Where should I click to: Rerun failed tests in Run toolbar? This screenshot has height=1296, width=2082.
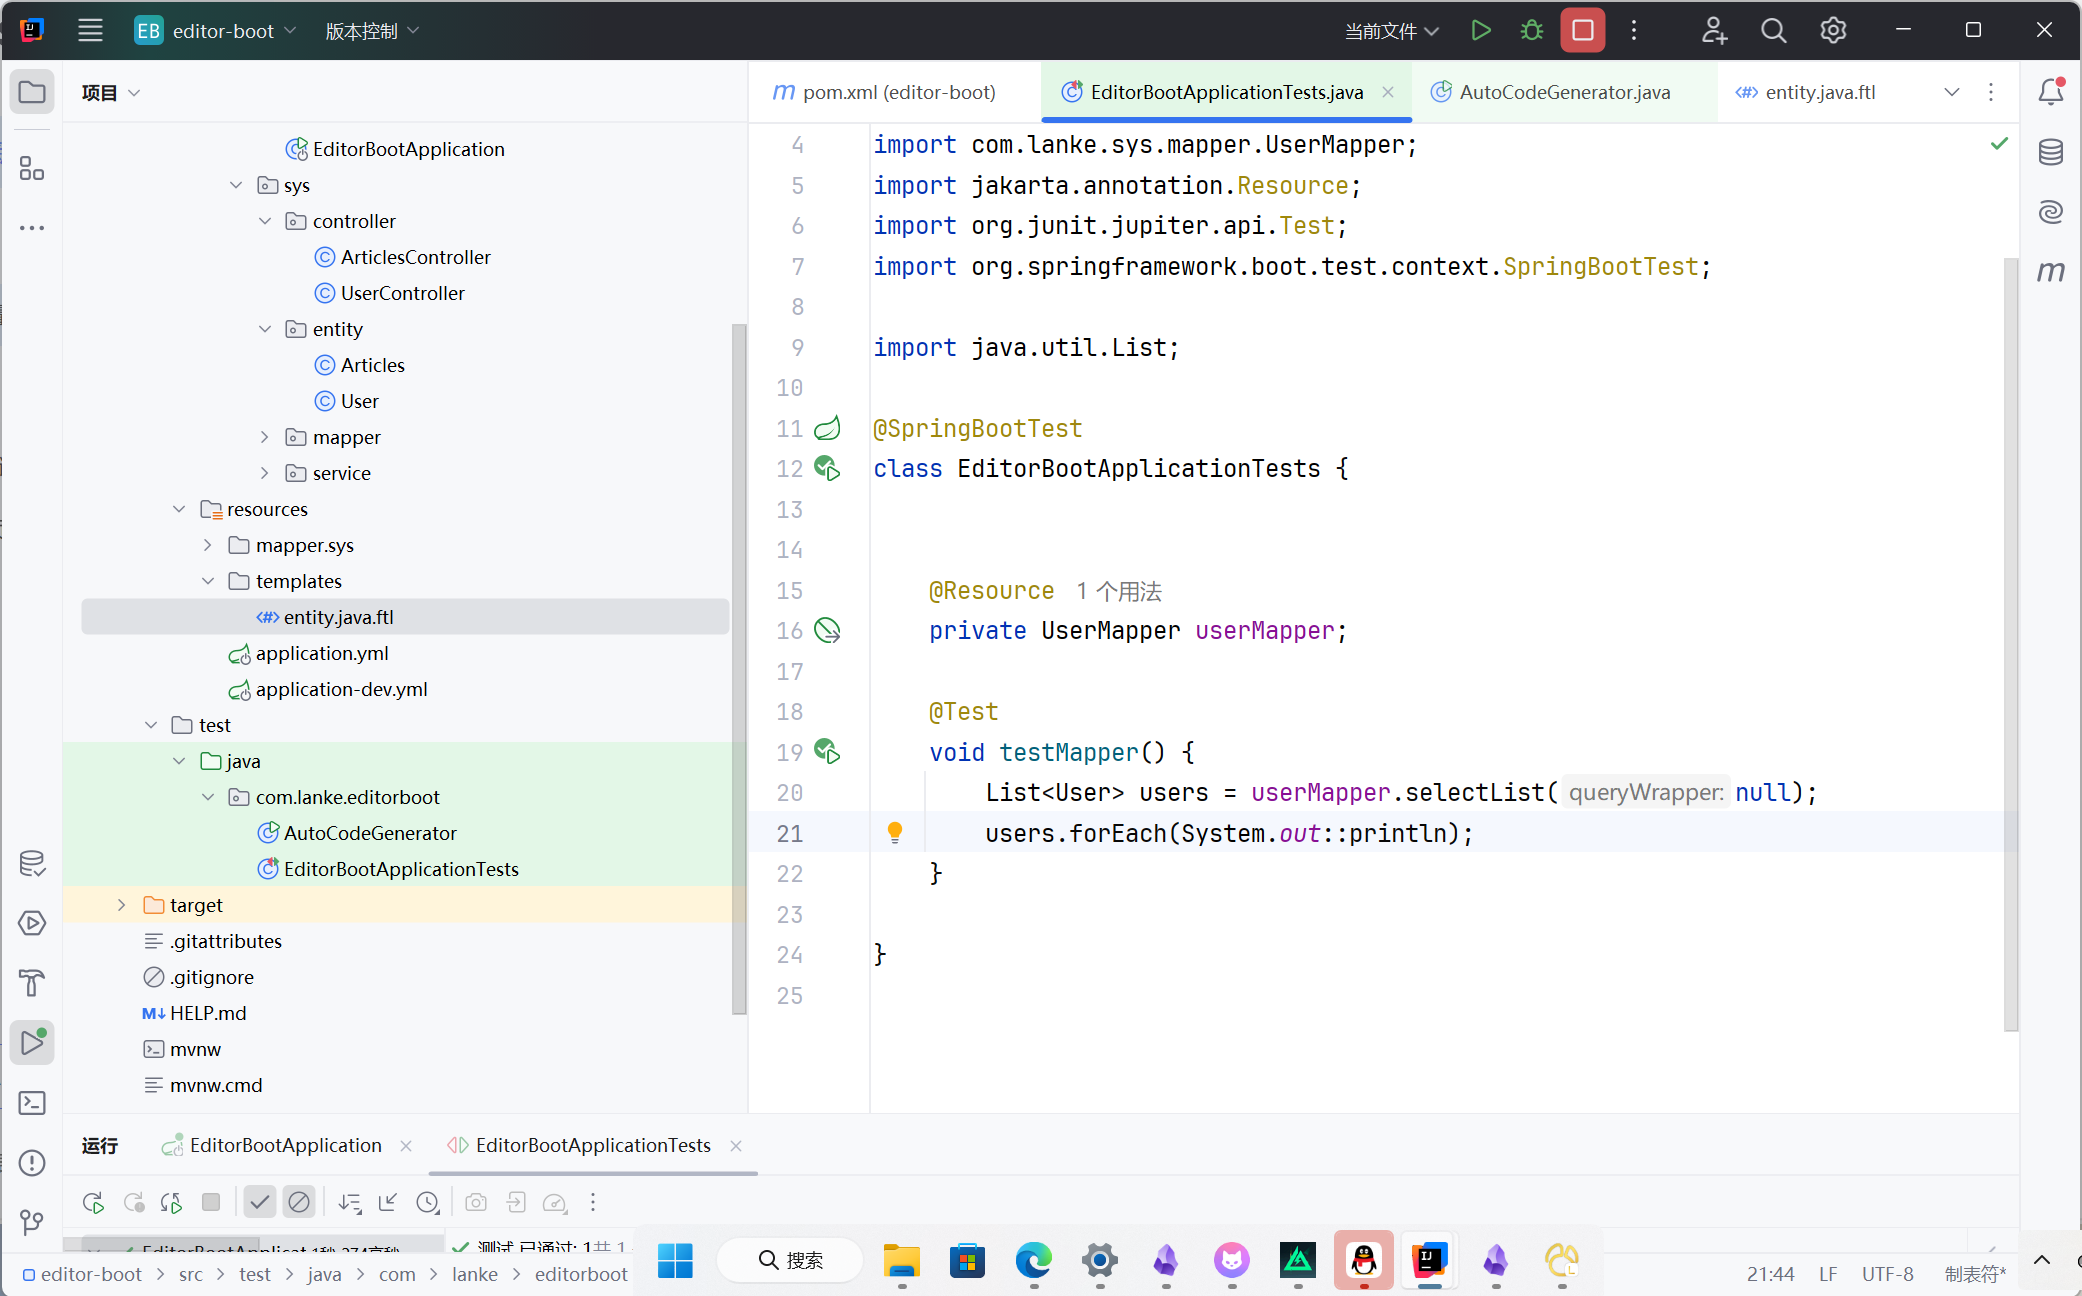click(x=133, y=1202)
